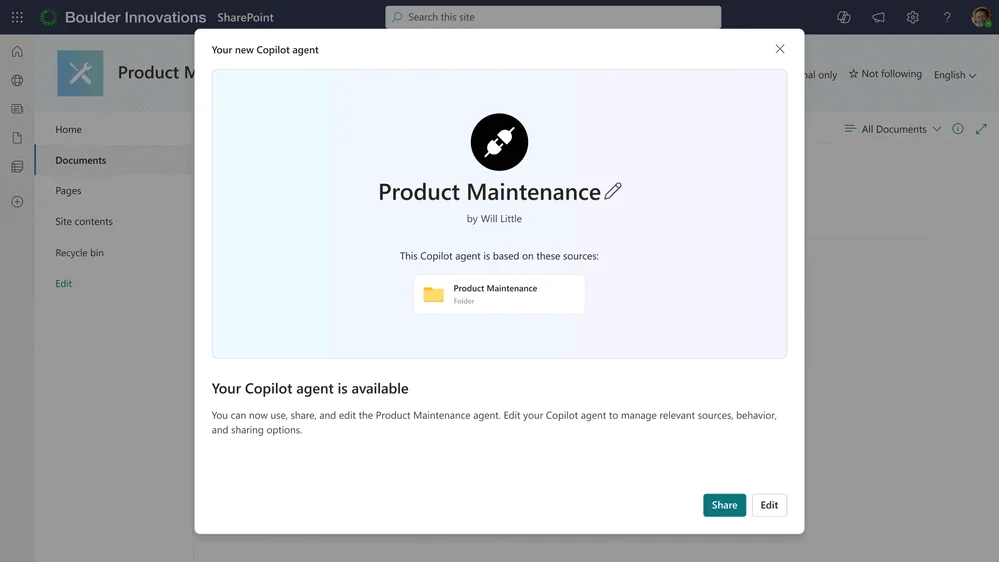This screenshot has height=562, width=999.
Task: Select Documents in site navigation
Action: pyautogui.click(x=80, y=160)
